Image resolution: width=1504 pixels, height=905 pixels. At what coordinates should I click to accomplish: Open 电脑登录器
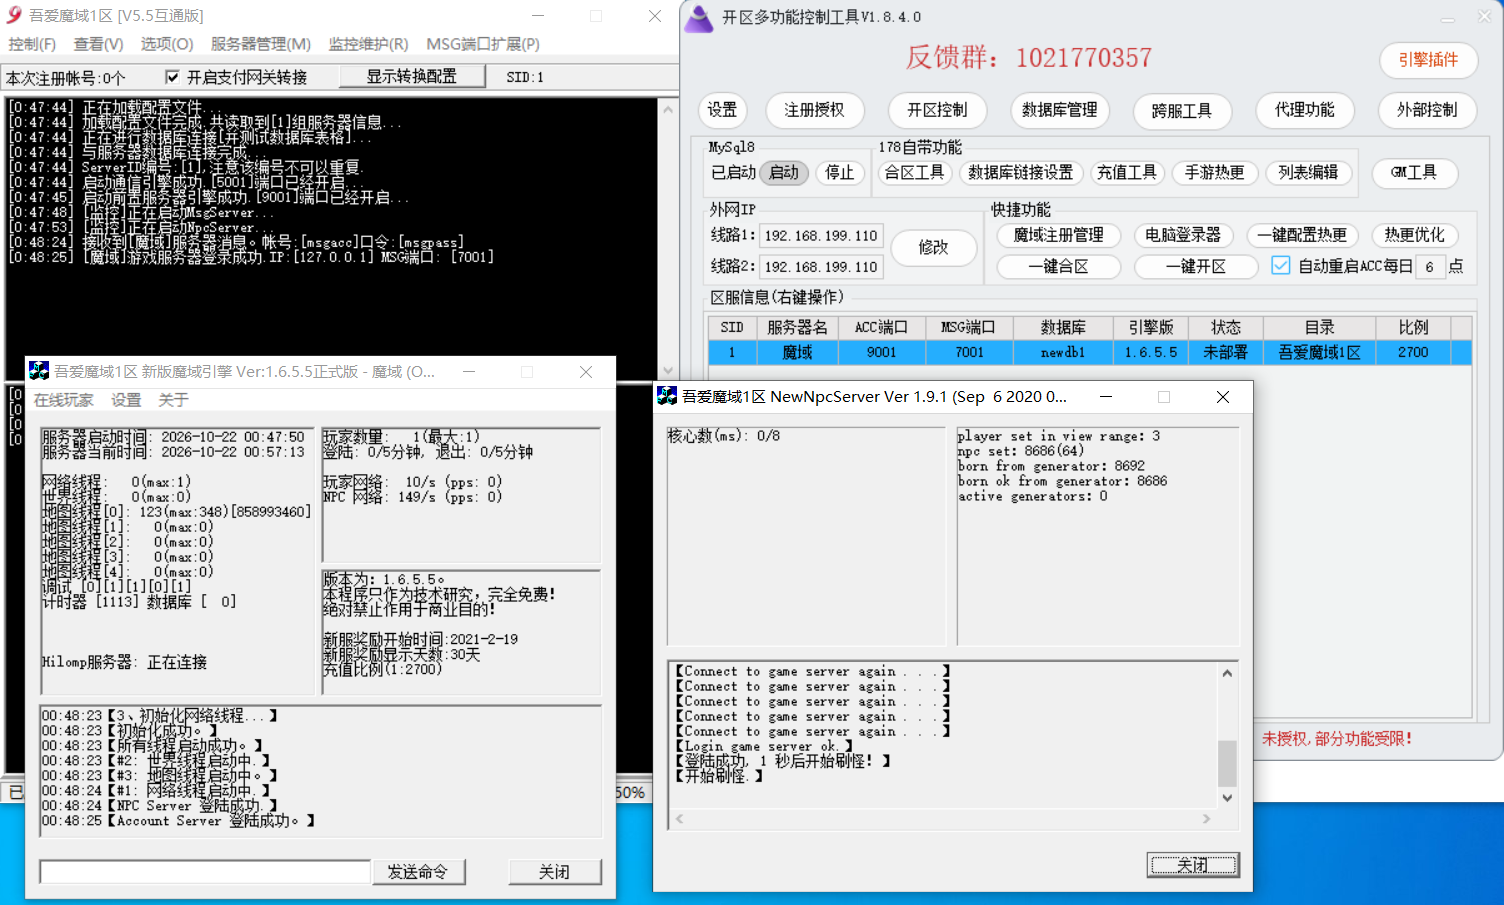pyautogui.click(x=1183, y=235)
